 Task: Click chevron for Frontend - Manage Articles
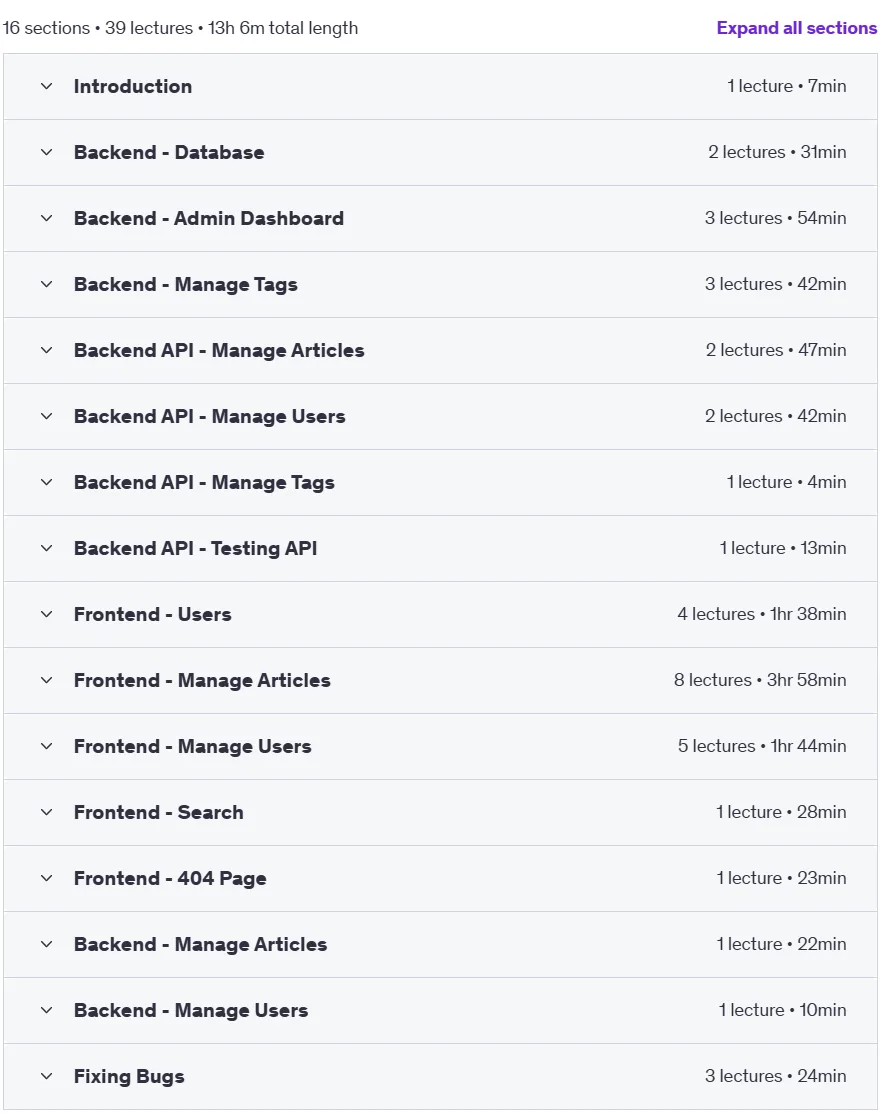tap(47, 681)
